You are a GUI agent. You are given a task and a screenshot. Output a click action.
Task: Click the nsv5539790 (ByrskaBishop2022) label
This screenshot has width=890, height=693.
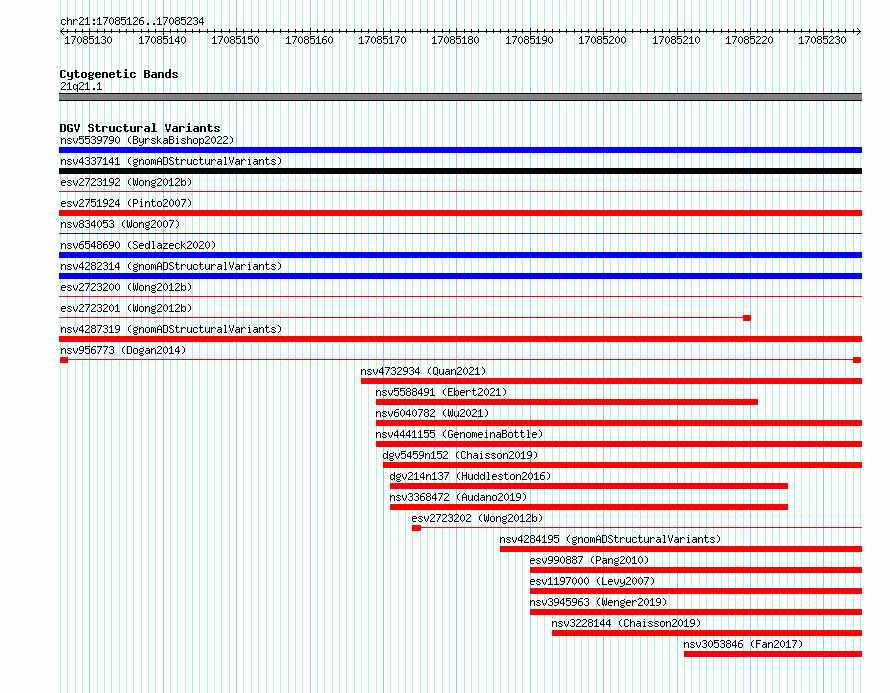[147, 140]
